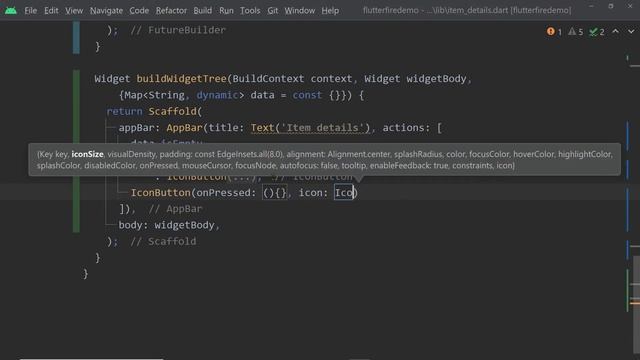
Task: Click the green typo check indicator showing 2
Action: coord(597,31)
